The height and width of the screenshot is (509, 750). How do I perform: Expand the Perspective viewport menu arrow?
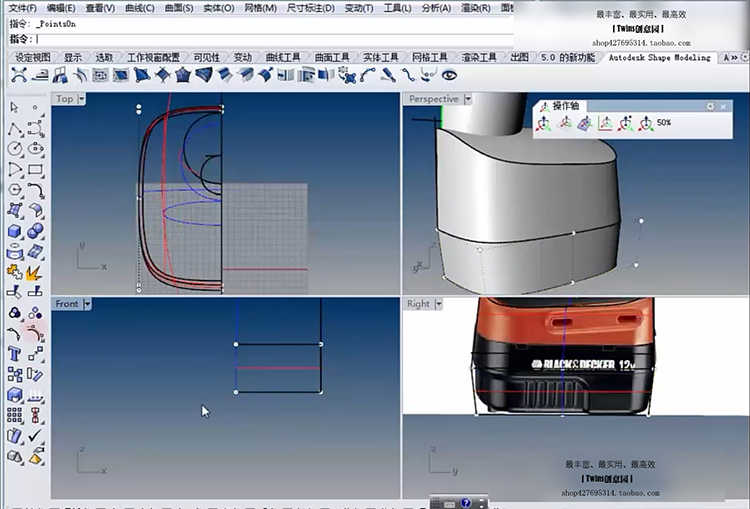pyautogui.click(x=468, y=99)
